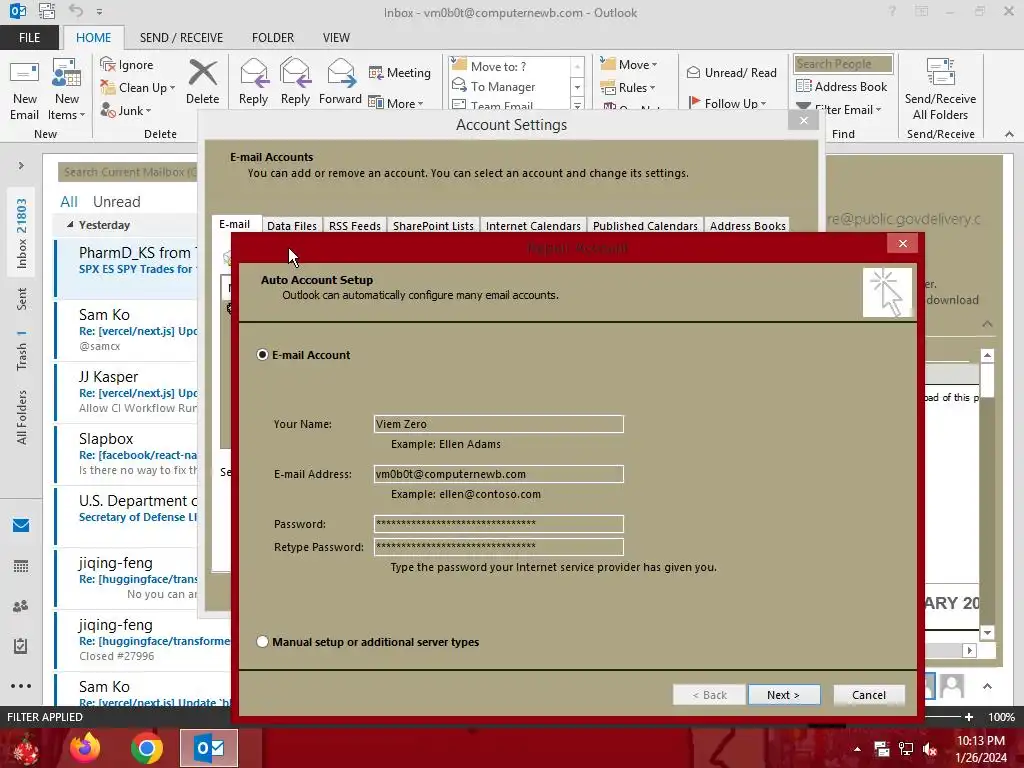Open the Filter Email dropdown
This screenshot has width=1024, height=768.
tap(840, 110)
